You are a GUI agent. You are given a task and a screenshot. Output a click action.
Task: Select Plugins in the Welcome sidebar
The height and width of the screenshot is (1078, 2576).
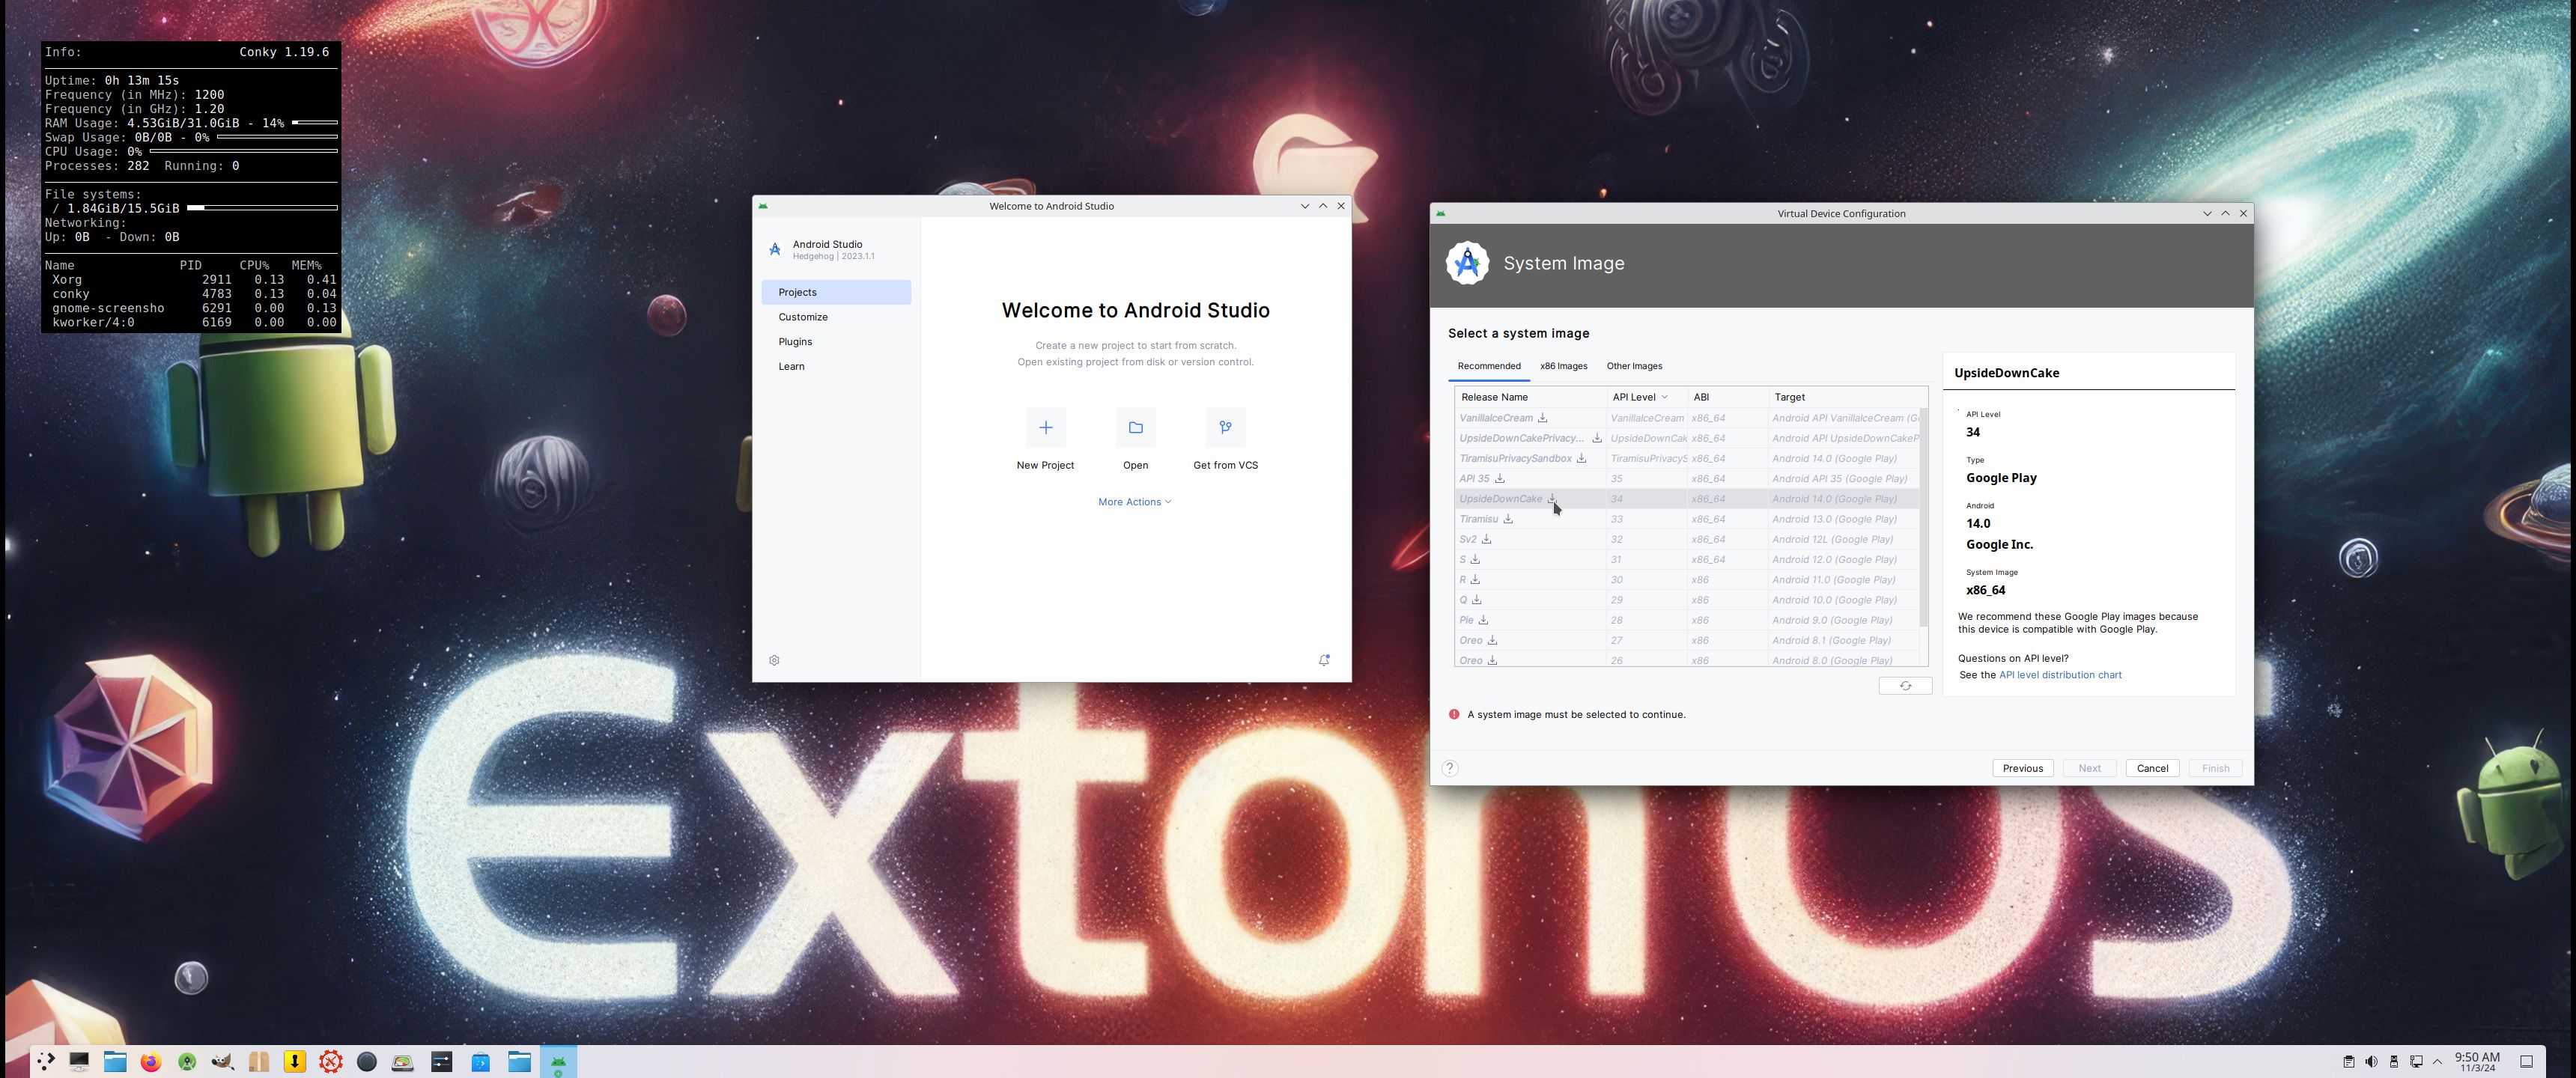click(836, 342)
